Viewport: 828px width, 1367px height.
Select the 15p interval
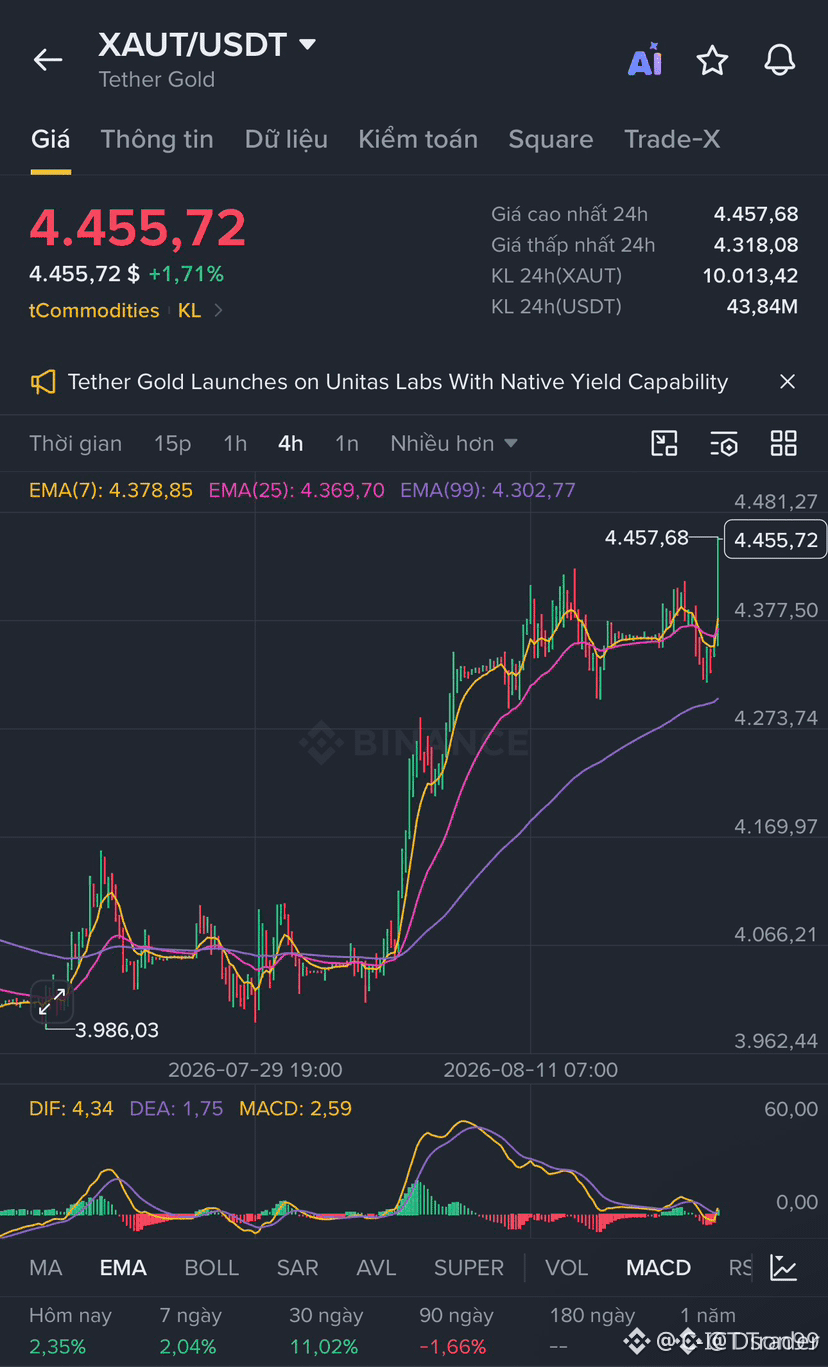[172, 443]
